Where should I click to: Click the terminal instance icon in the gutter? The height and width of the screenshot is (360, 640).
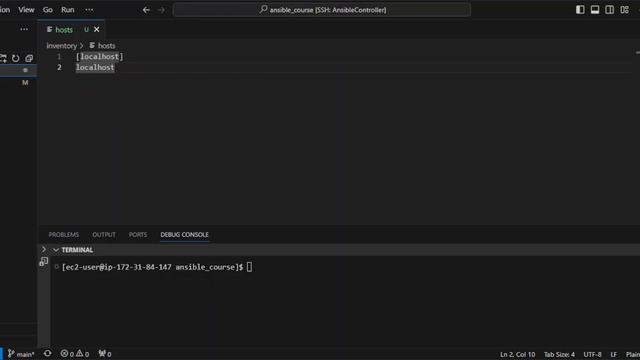point(44,262)
